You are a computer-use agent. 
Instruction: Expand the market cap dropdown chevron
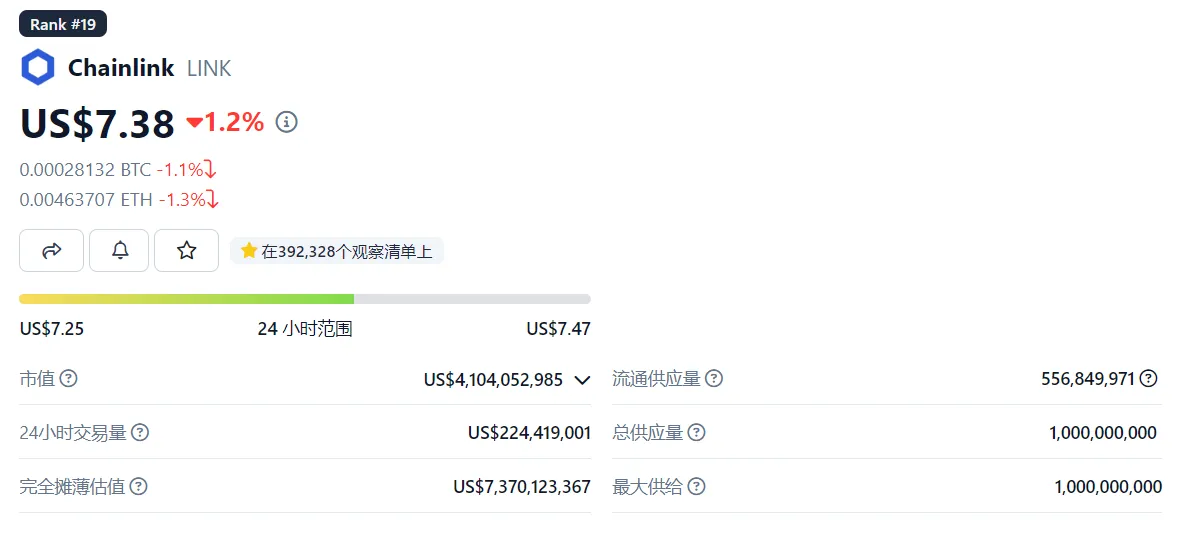point(582,380)
